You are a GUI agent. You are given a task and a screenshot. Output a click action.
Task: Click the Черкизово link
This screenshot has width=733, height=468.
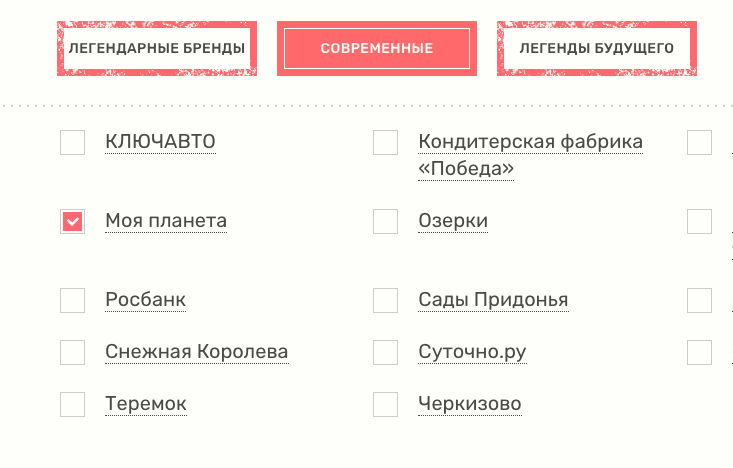click(470, 404)
